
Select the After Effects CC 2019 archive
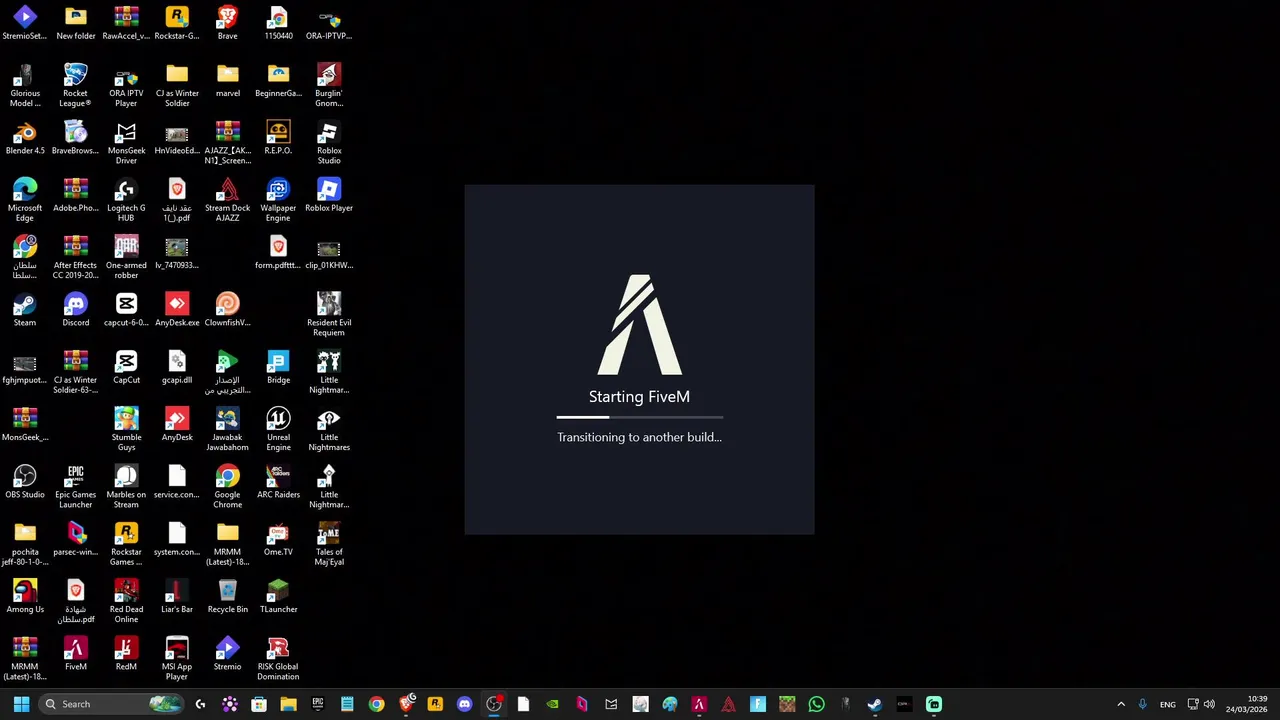coord(76,257)
